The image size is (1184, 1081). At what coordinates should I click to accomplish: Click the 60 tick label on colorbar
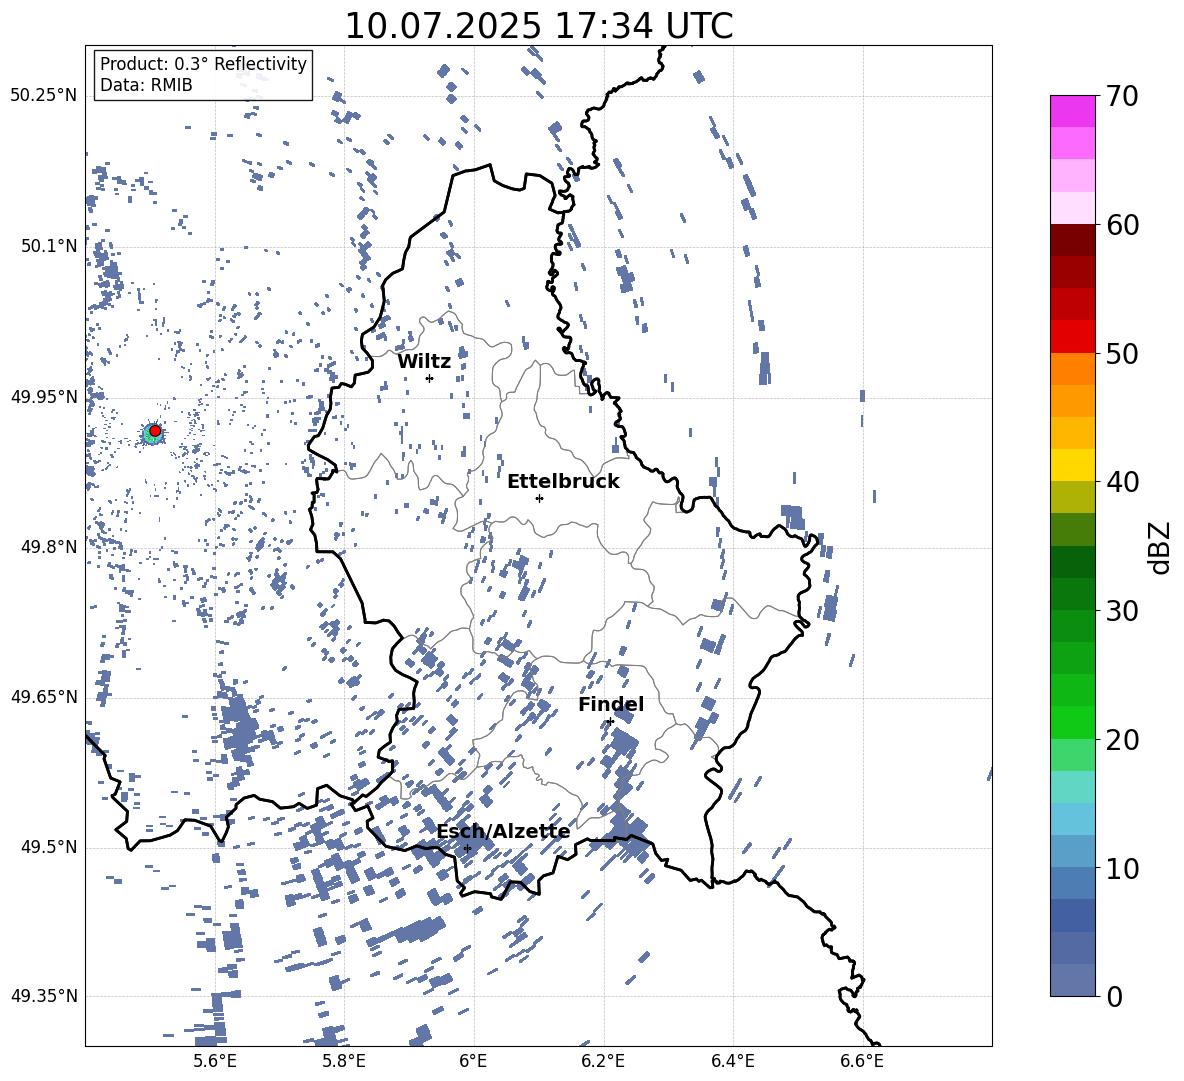tap(1122, 225)
